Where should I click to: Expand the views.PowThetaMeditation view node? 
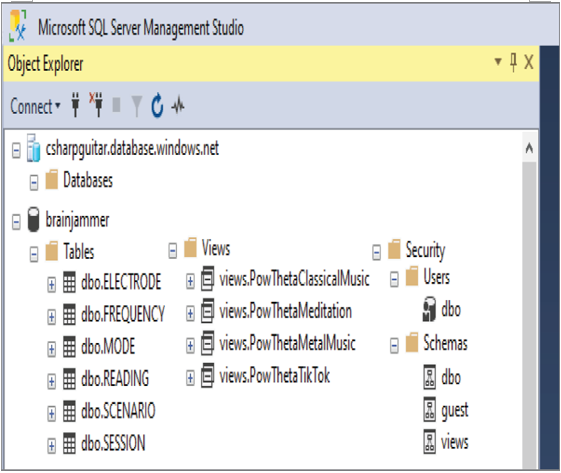click(x=190, y=314)
